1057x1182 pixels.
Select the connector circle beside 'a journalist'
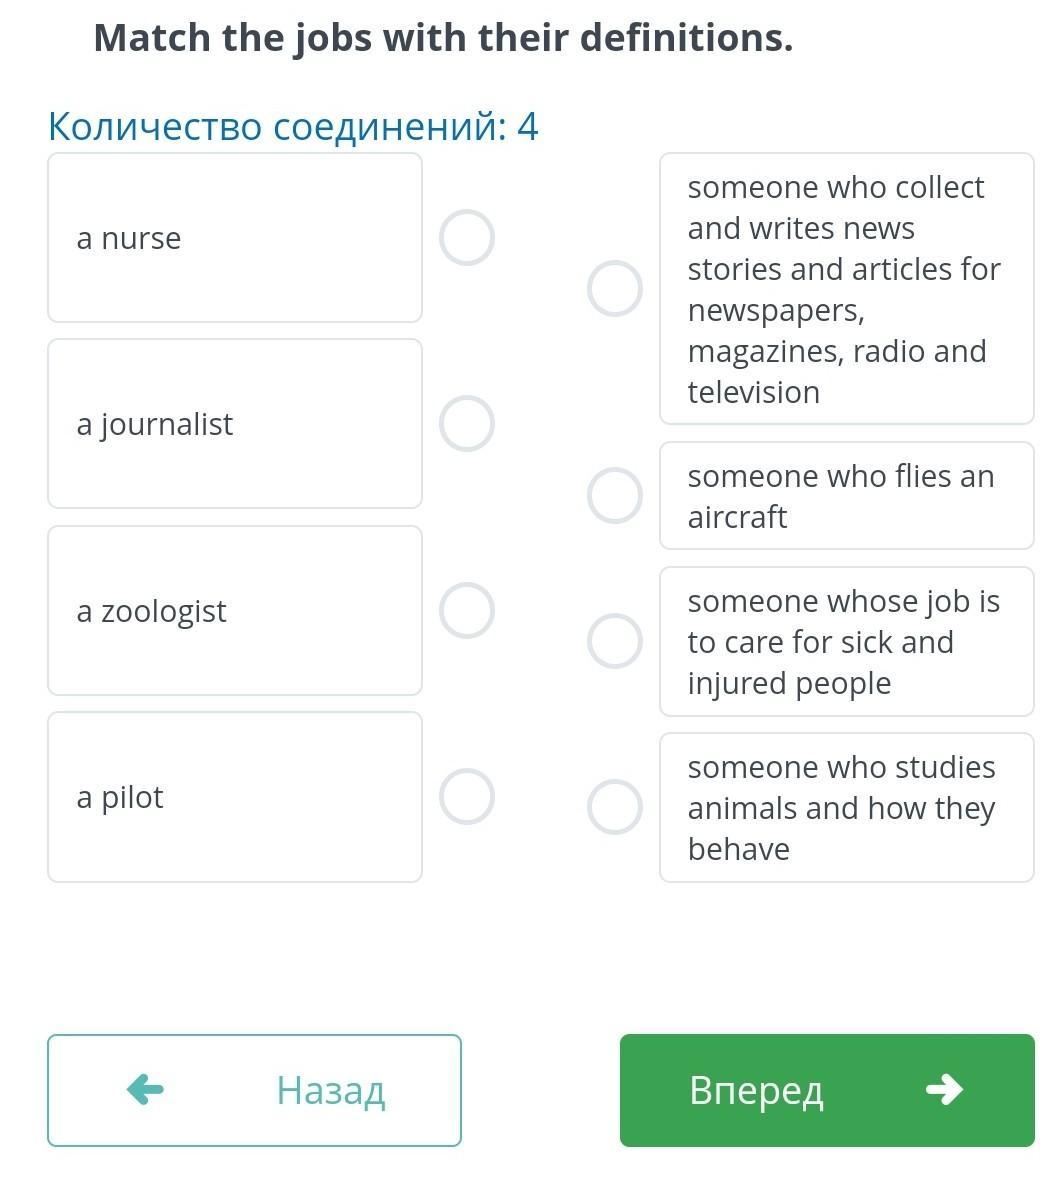pyautogui.click(x=467, y=424)
